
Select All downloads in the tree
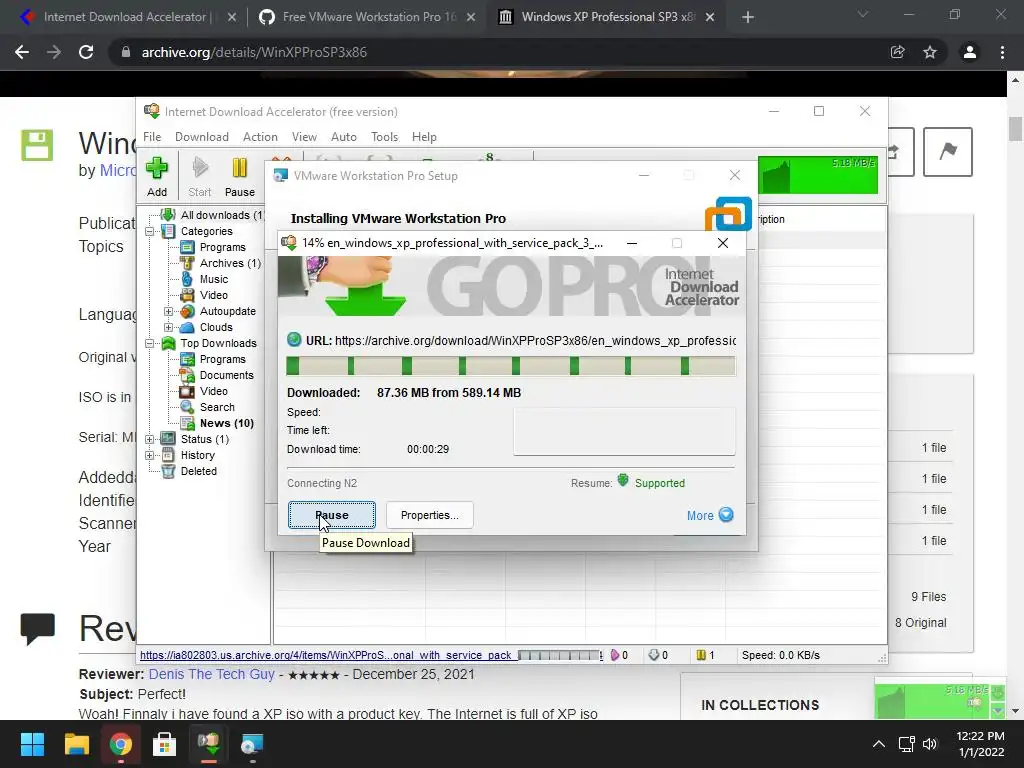(x=220, y=215)
